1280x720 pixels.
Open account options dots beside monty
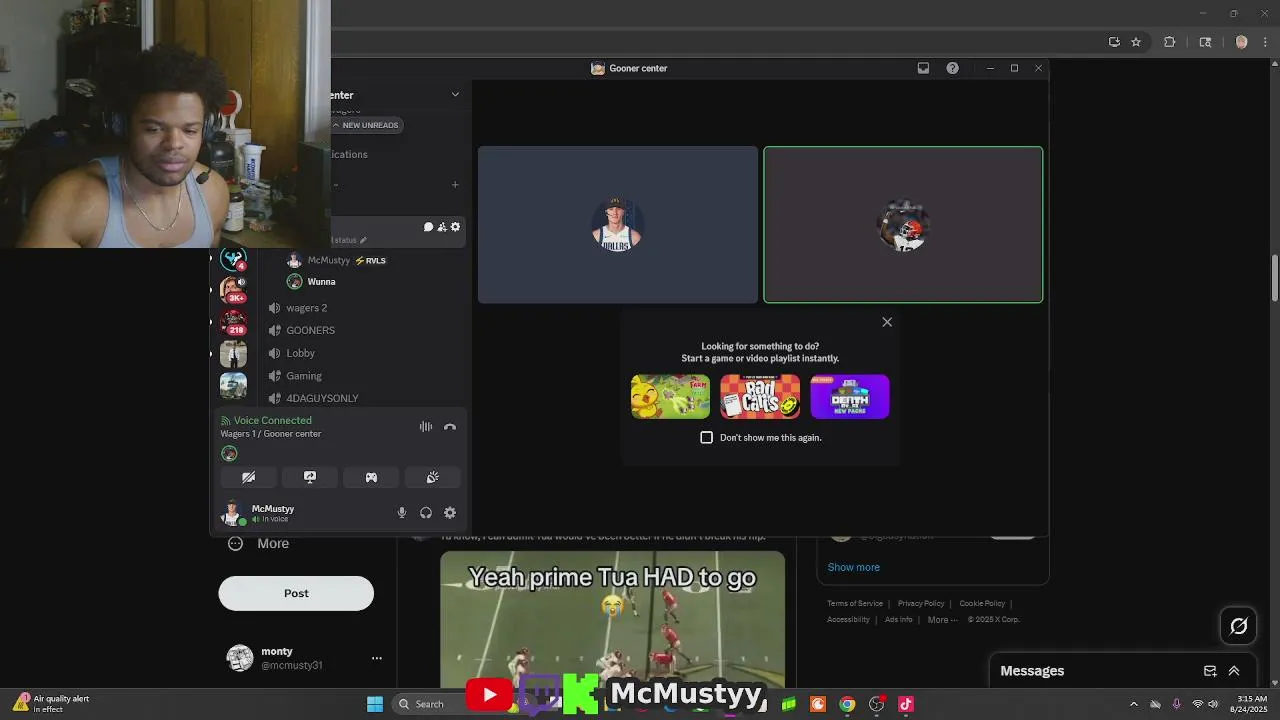377,658
